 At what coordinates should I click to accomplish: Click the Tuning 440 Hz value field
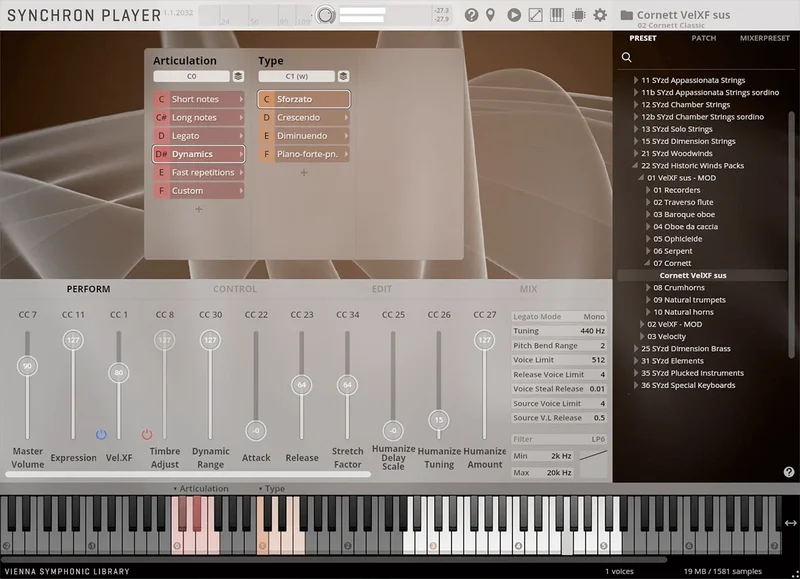click(559, 331)
